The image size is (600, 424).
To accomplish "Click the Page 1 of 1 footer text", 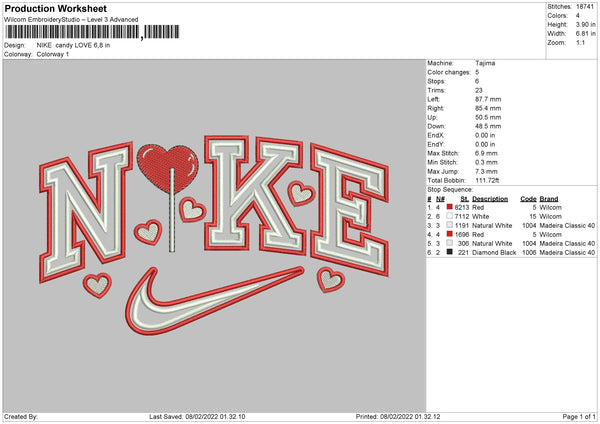I will tap(579, 416).
